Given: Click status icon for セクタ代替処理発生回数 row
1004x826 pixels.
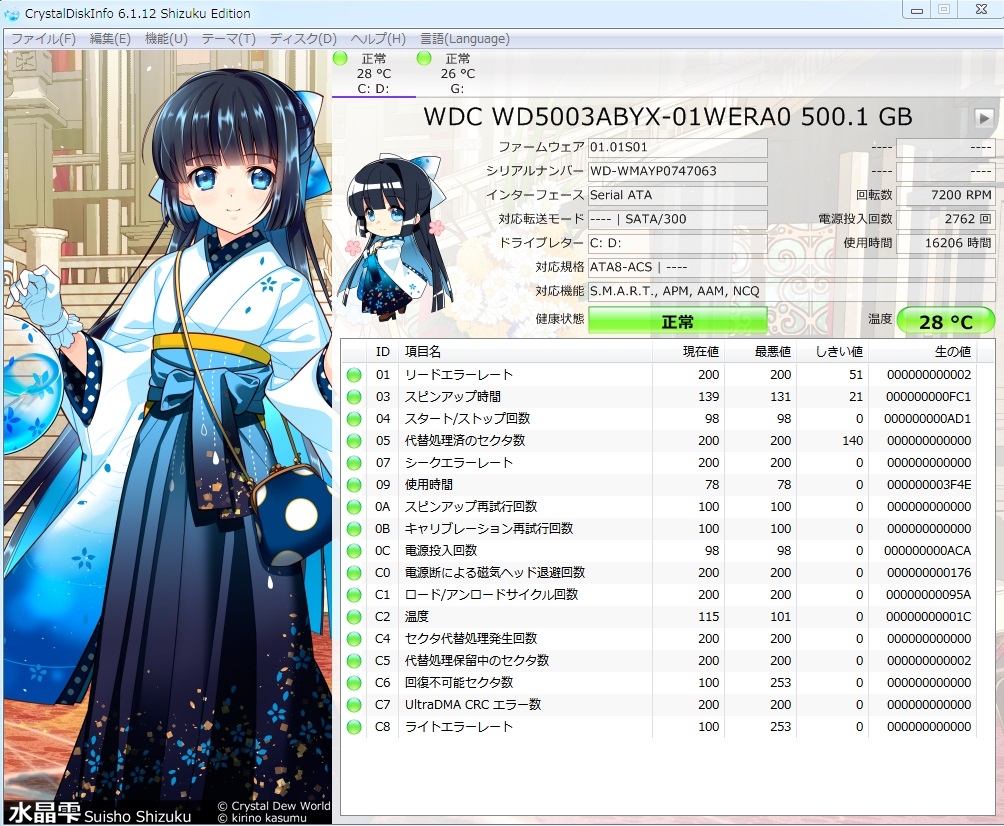Looking at the screenshot, I should [x=353, y=639].
